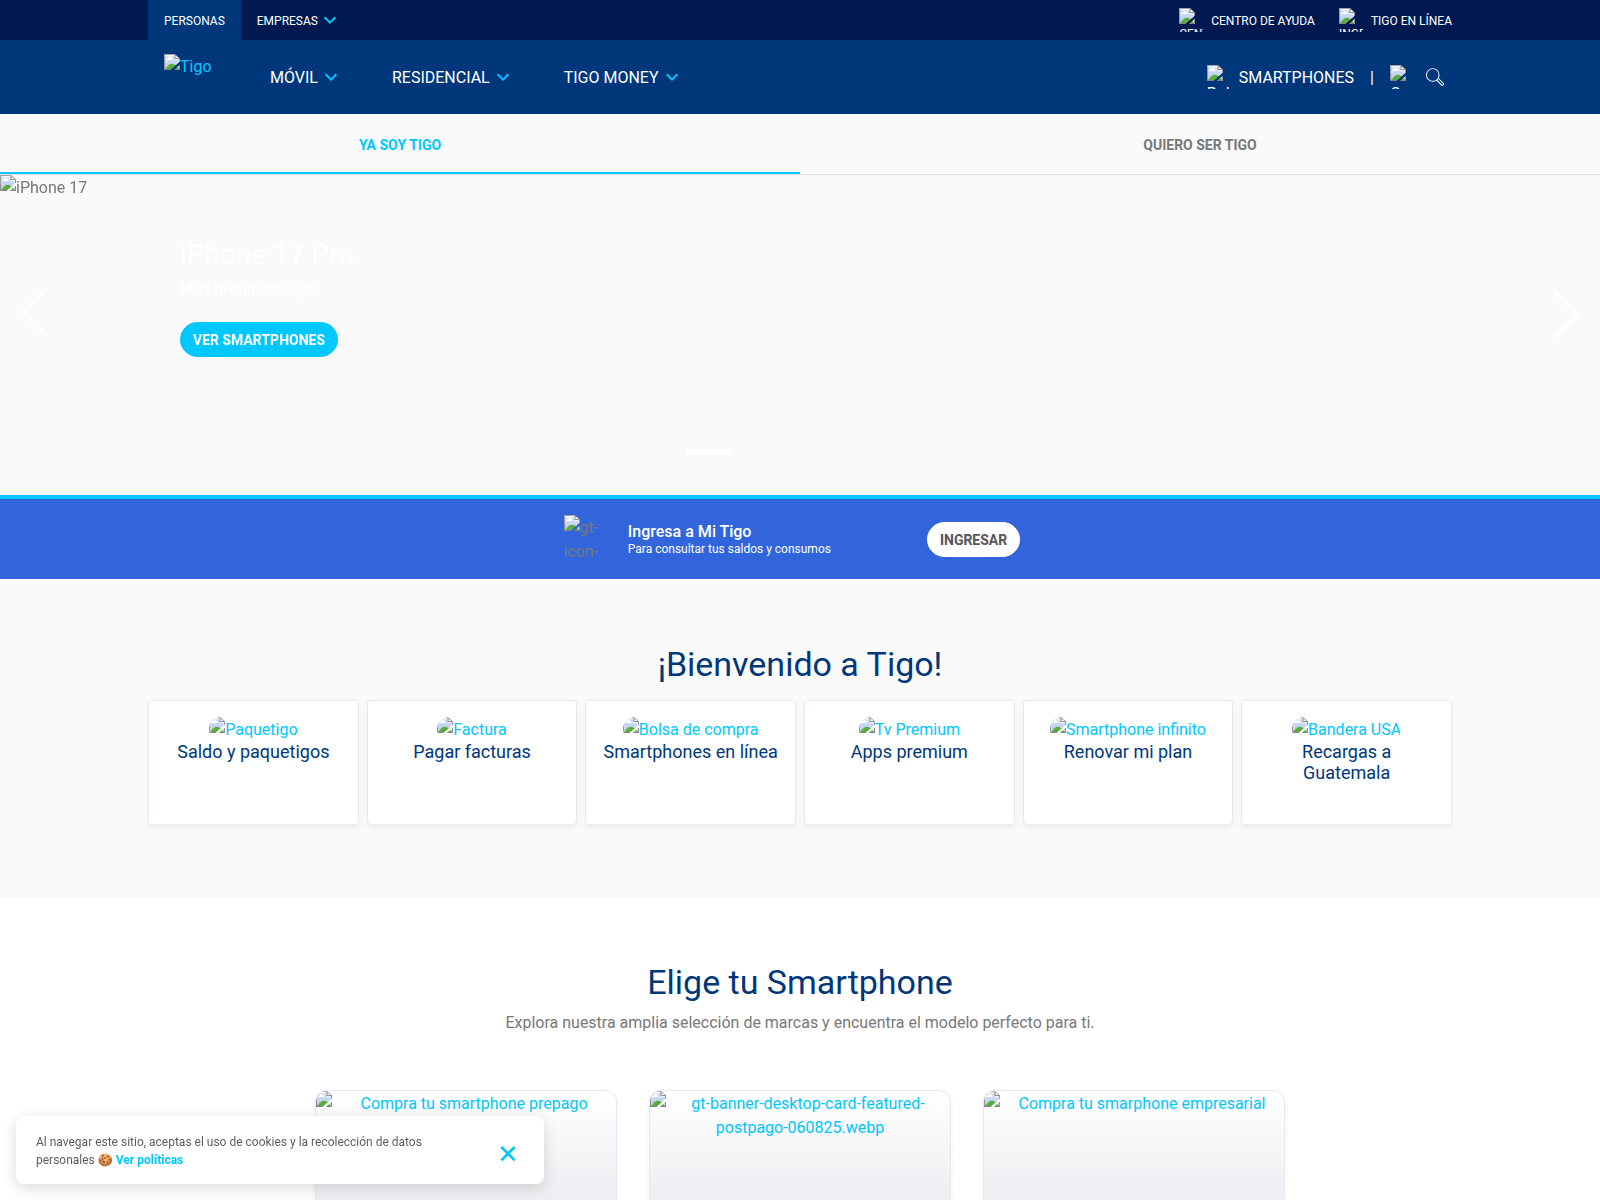
Task: Expand the Tigo Money menu
Action: pos(621,77)
